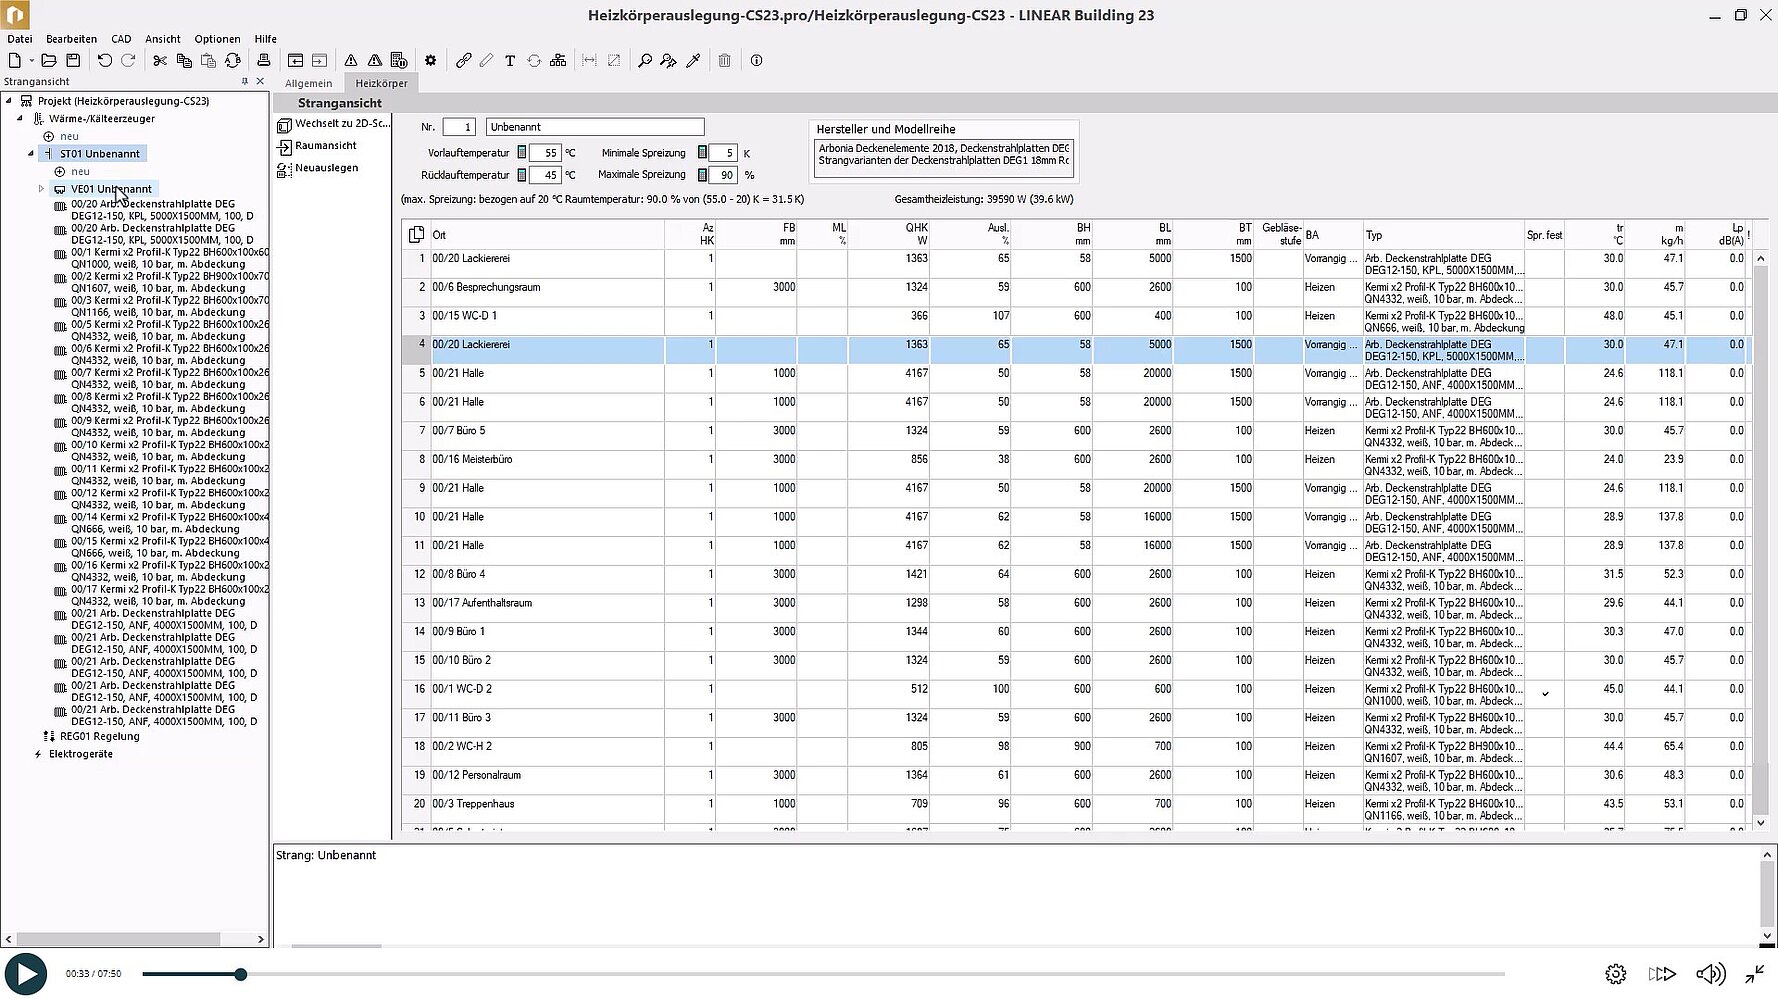Image resolution: width=1778 pixels, height=1000 pixels.
Task: Click the info circle icon in toolbar
Action: 756,61
